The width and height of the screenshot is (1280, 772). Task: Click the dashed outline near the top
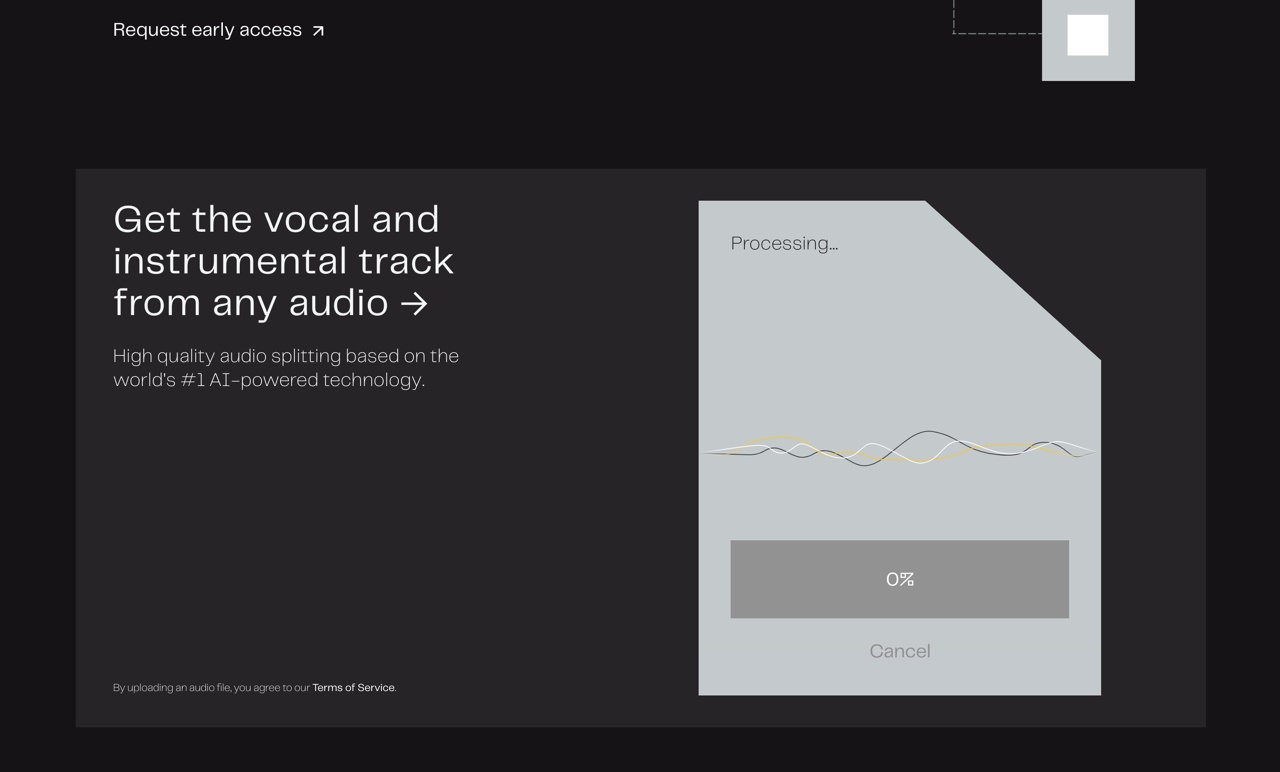coord(995,33)
